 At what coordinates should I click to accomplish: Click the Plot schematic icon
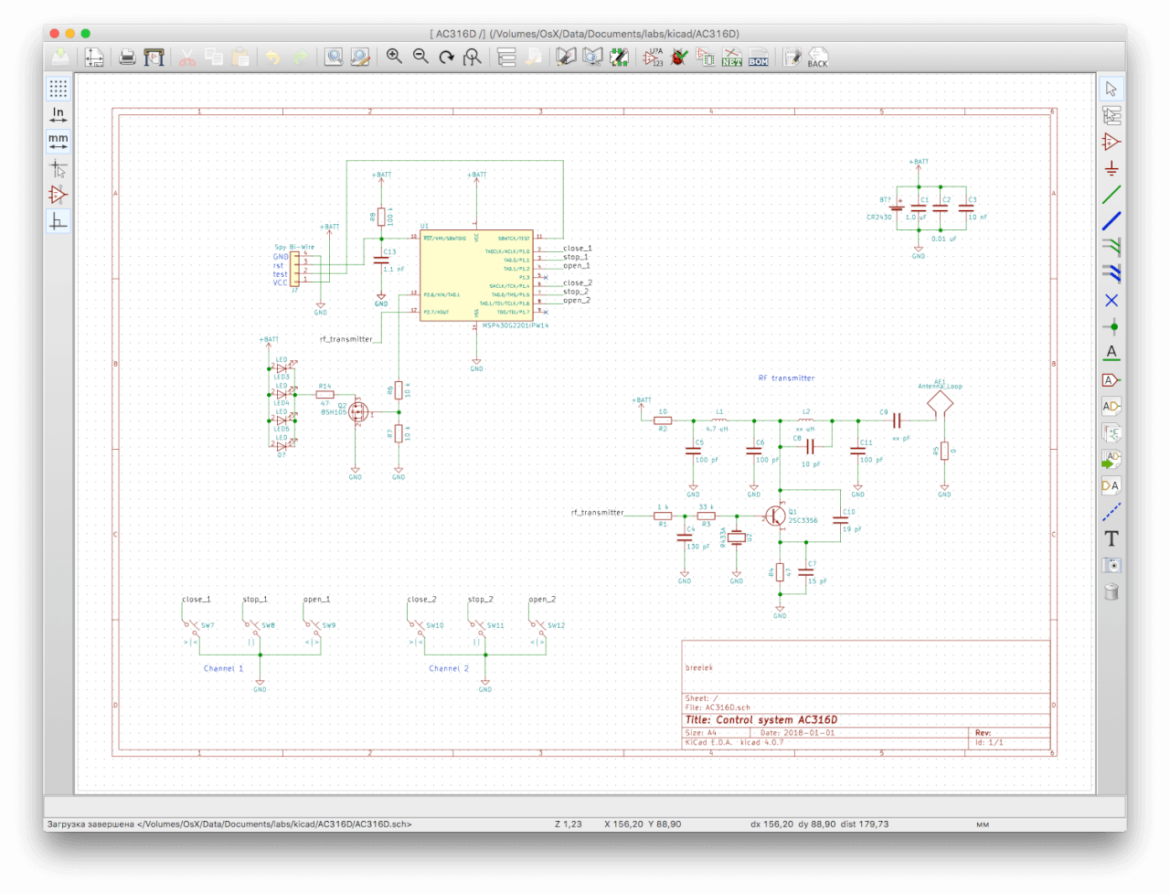point(154,57)
